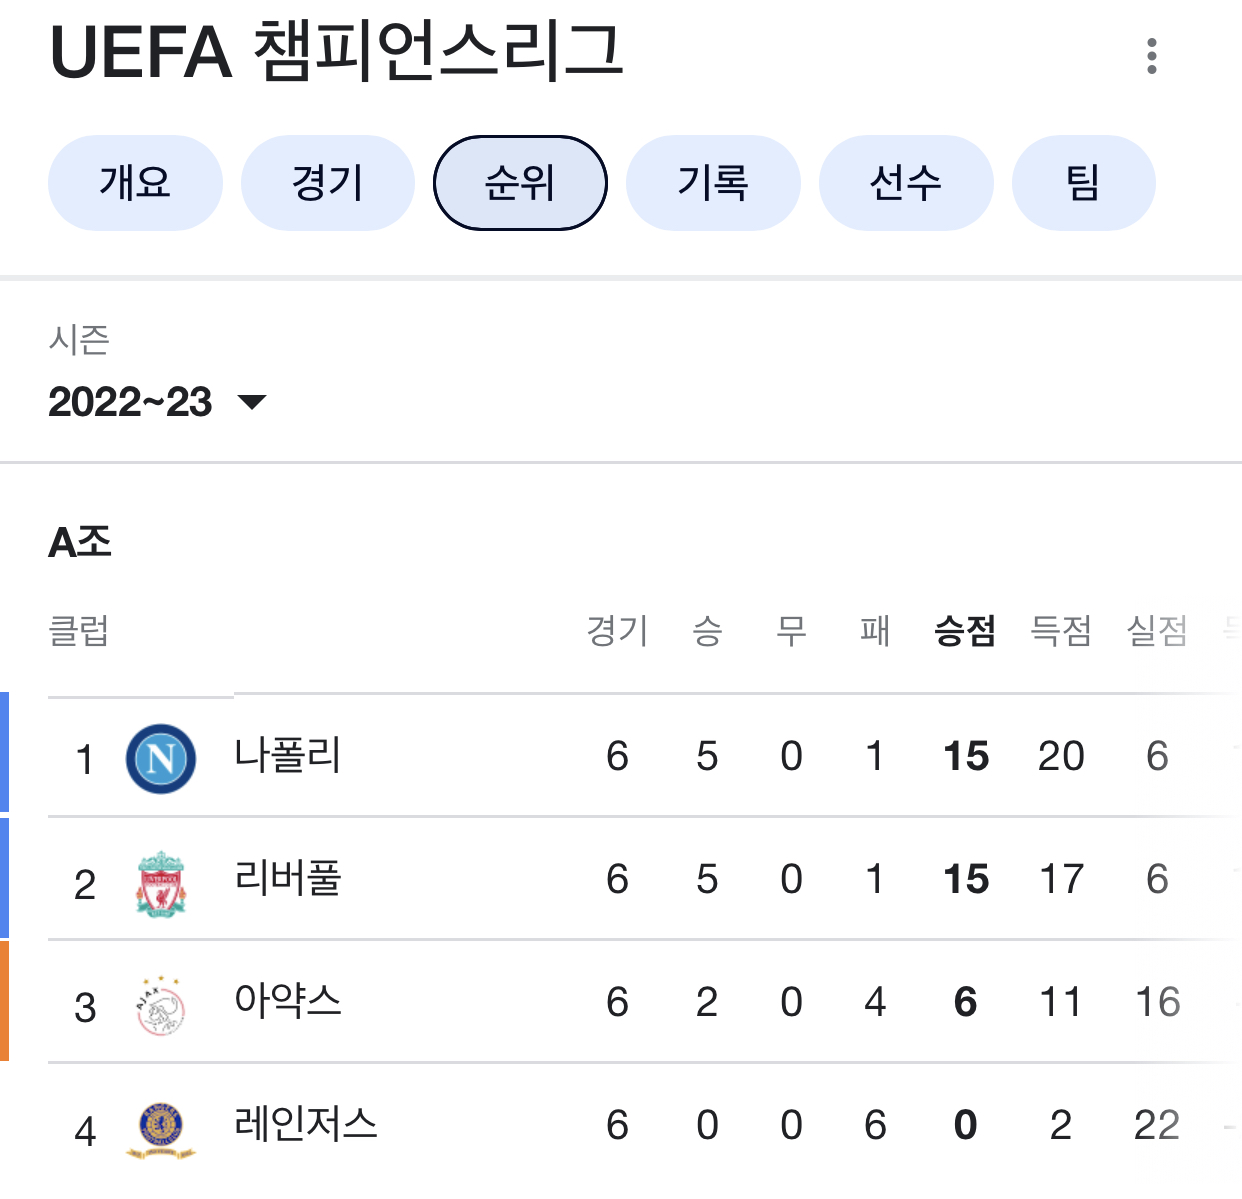Open the 나폴리 team page link
1242x1199 pixels.
(x=289, y=757)
